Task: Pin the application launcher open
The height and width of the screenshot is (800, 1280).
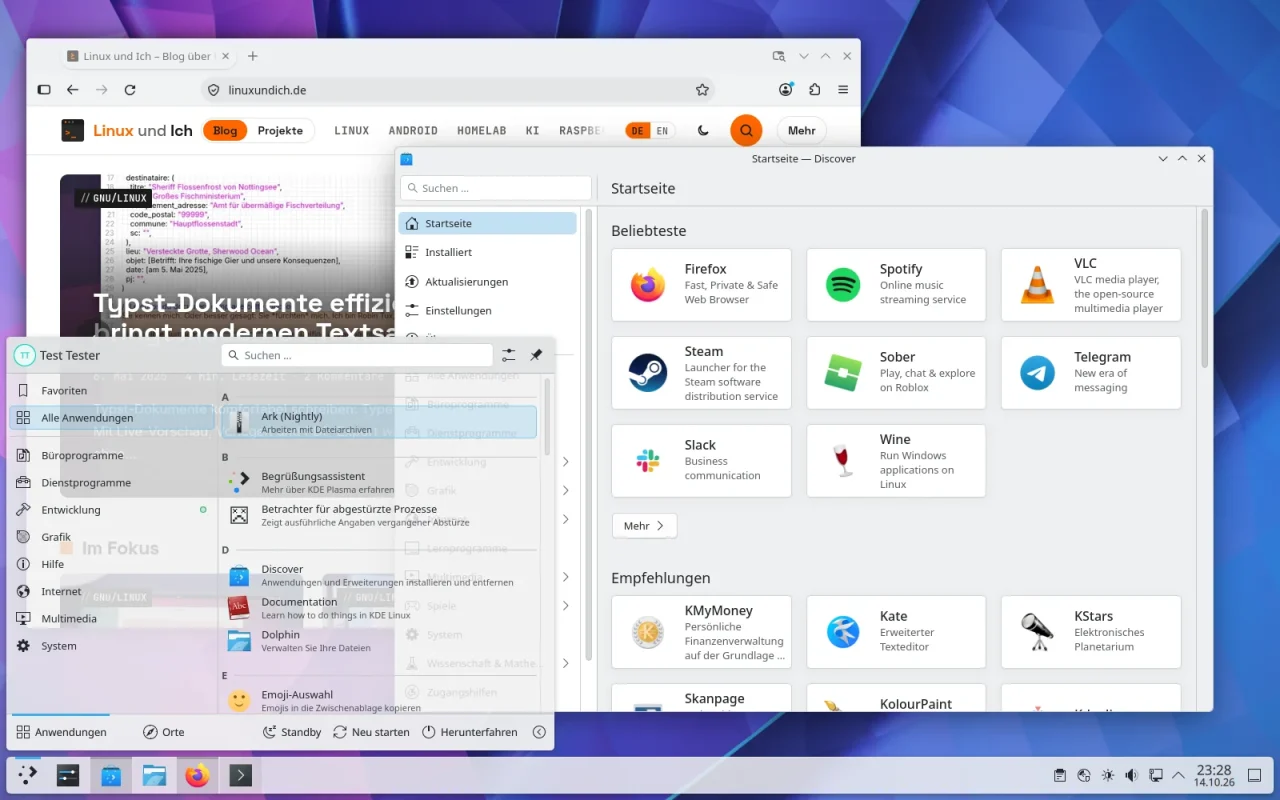Action: 536,355
